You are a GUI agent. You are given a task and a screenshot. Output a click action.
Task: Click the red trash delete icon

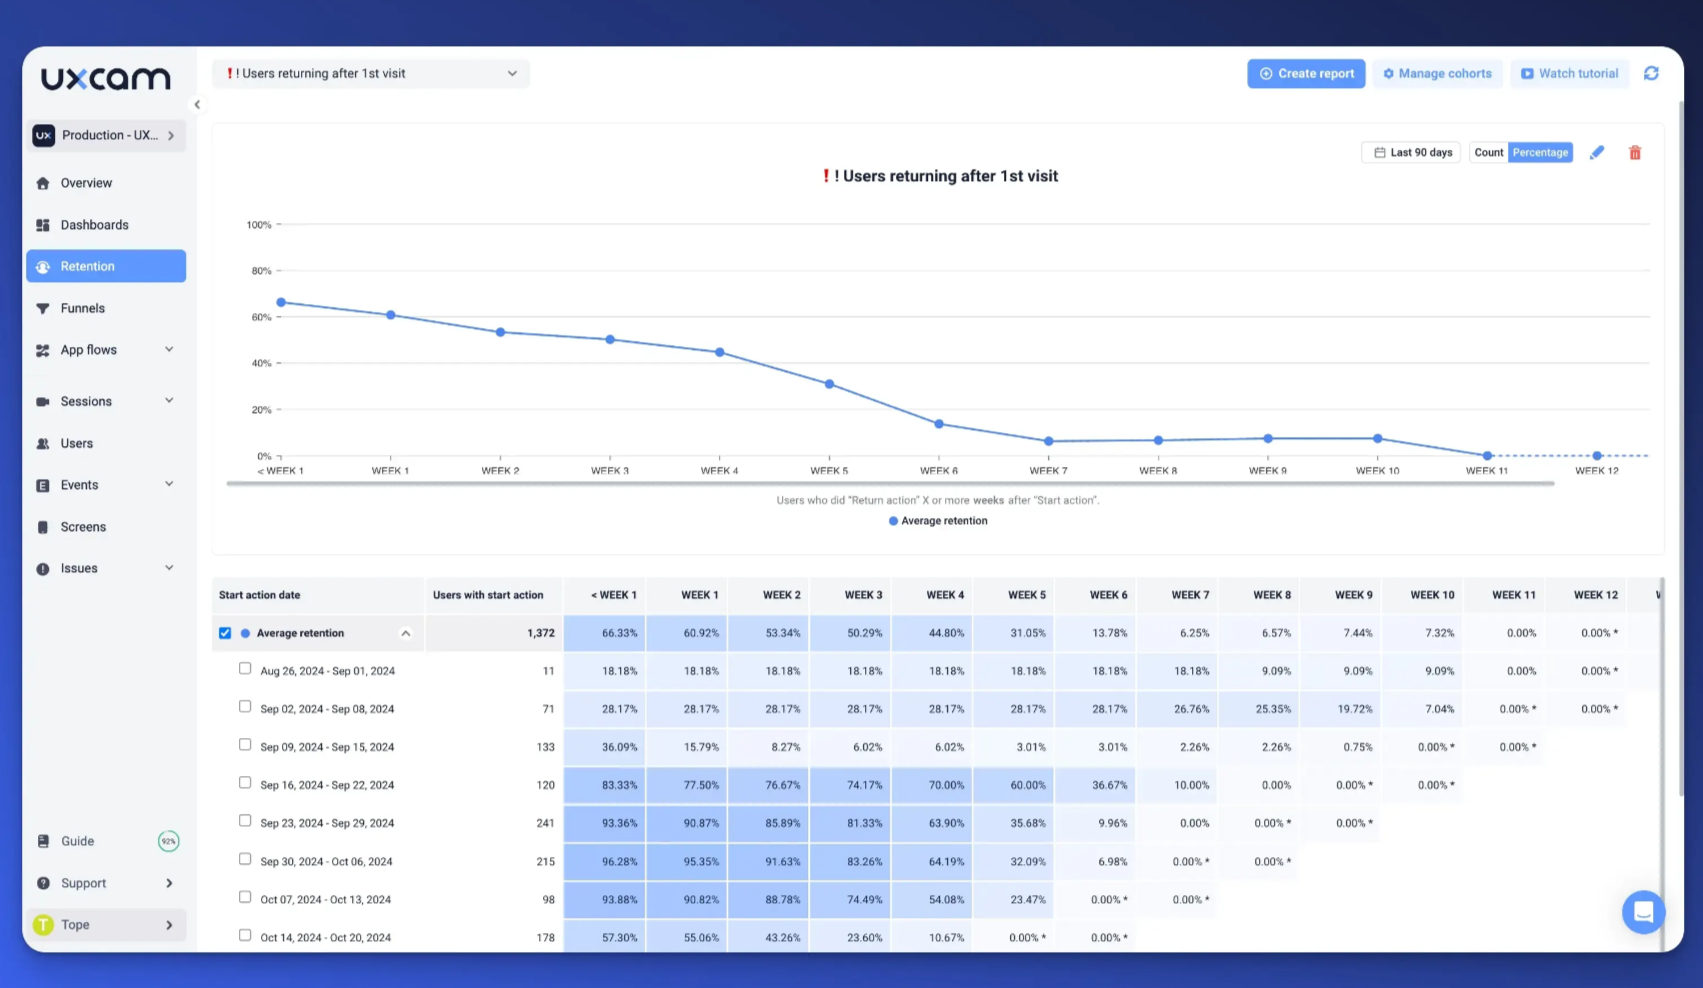[1635, 153]
